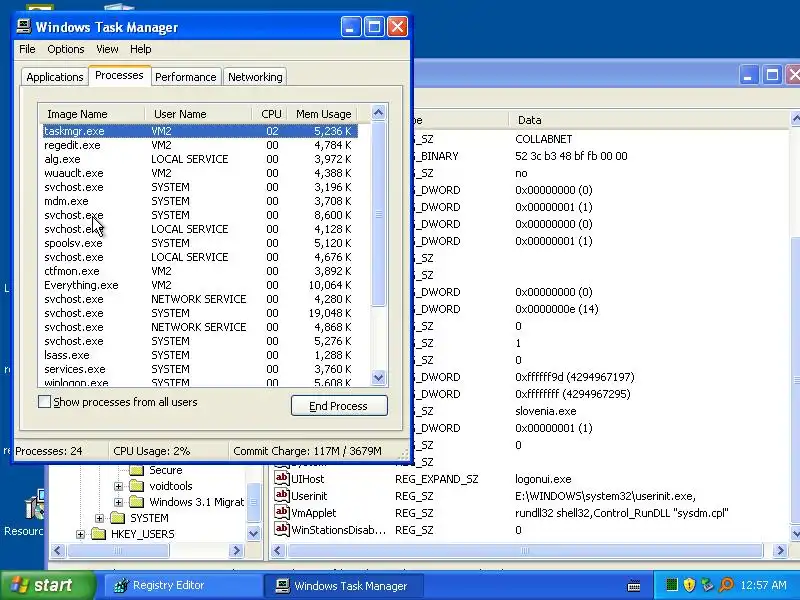This screenshot has width=800, height=600.
Task: Select the SYSTEM folder icon
Action: click(117, 518)
